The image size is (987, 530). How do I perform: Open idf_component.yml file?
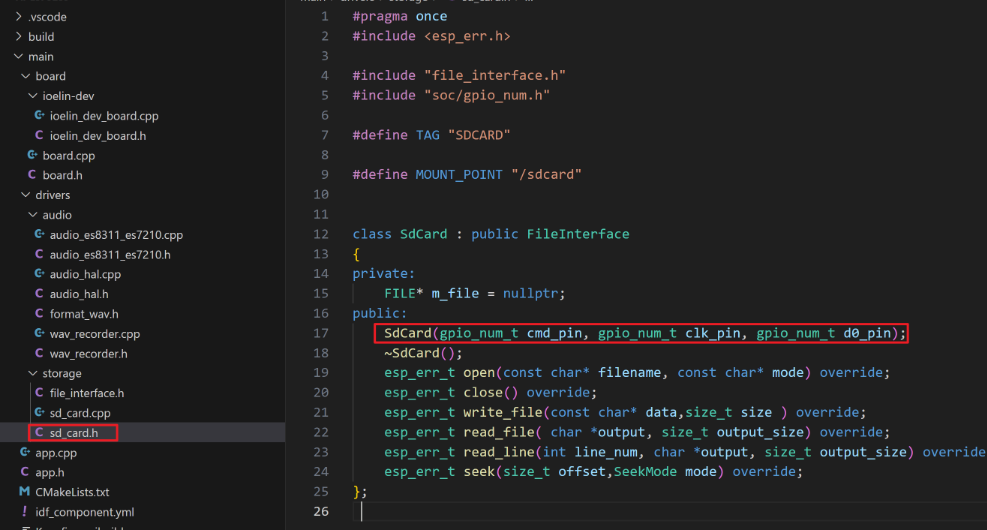(84, 512)
